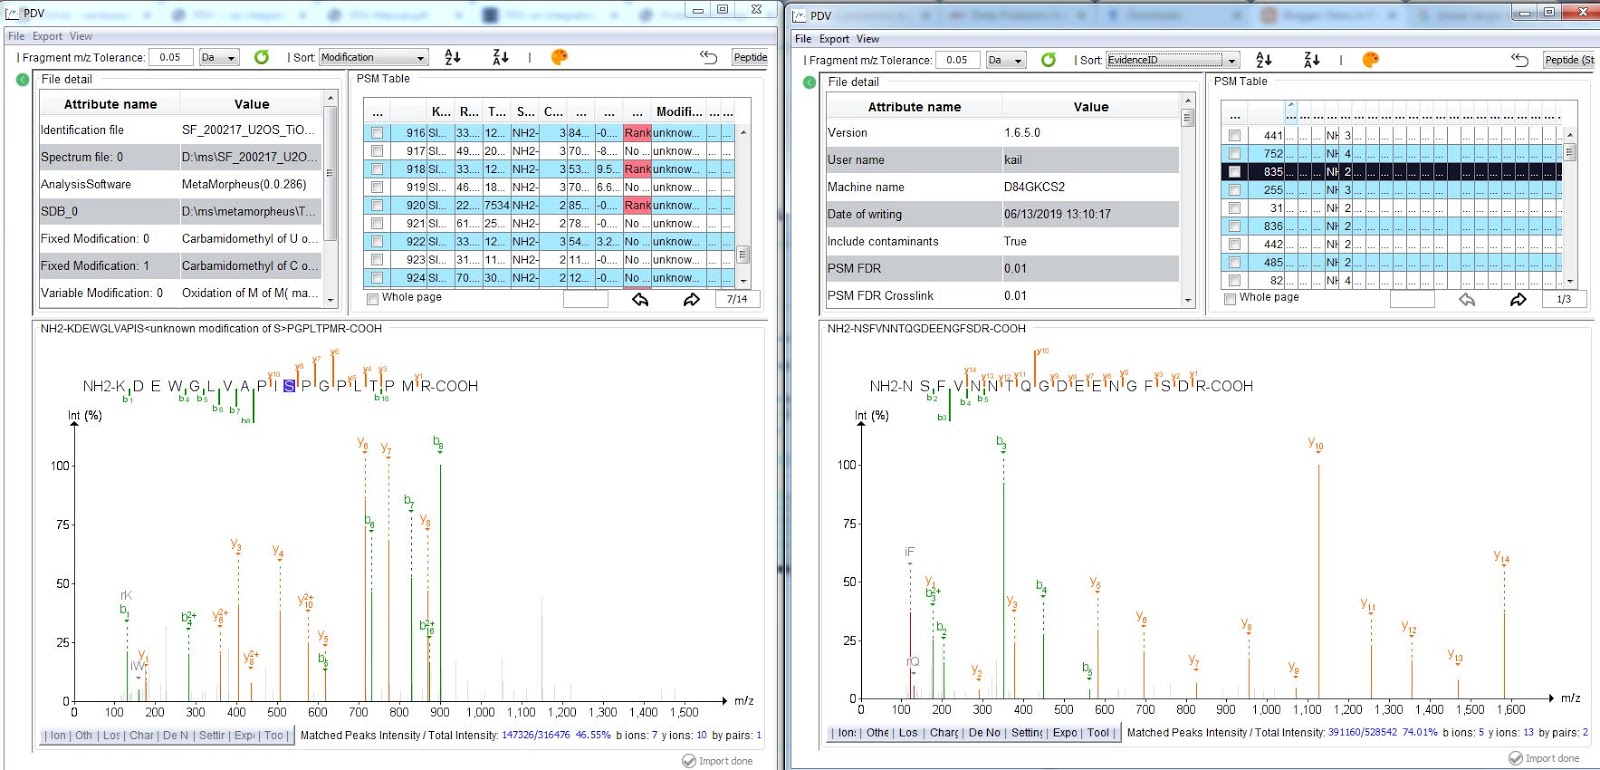The height and width of the screenshot is (770, 1600).
Task: Enable Whole page checkbox in left window
Action: 373,298
